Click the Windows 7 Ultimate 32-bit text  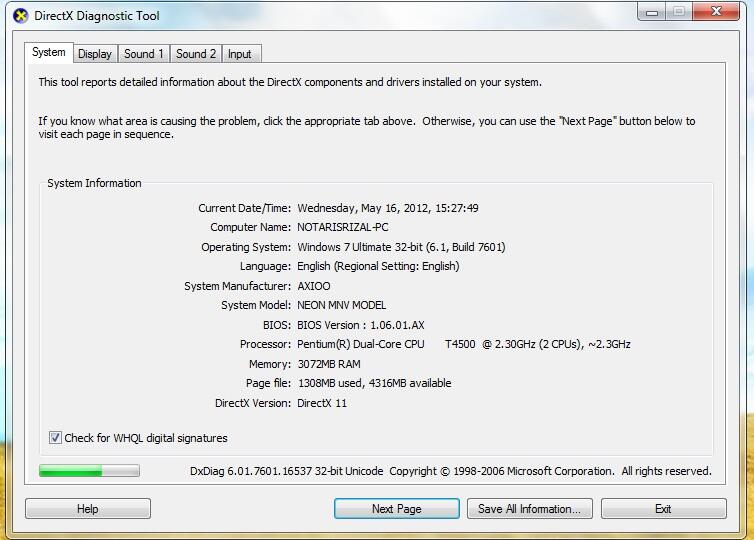(401, 247)
